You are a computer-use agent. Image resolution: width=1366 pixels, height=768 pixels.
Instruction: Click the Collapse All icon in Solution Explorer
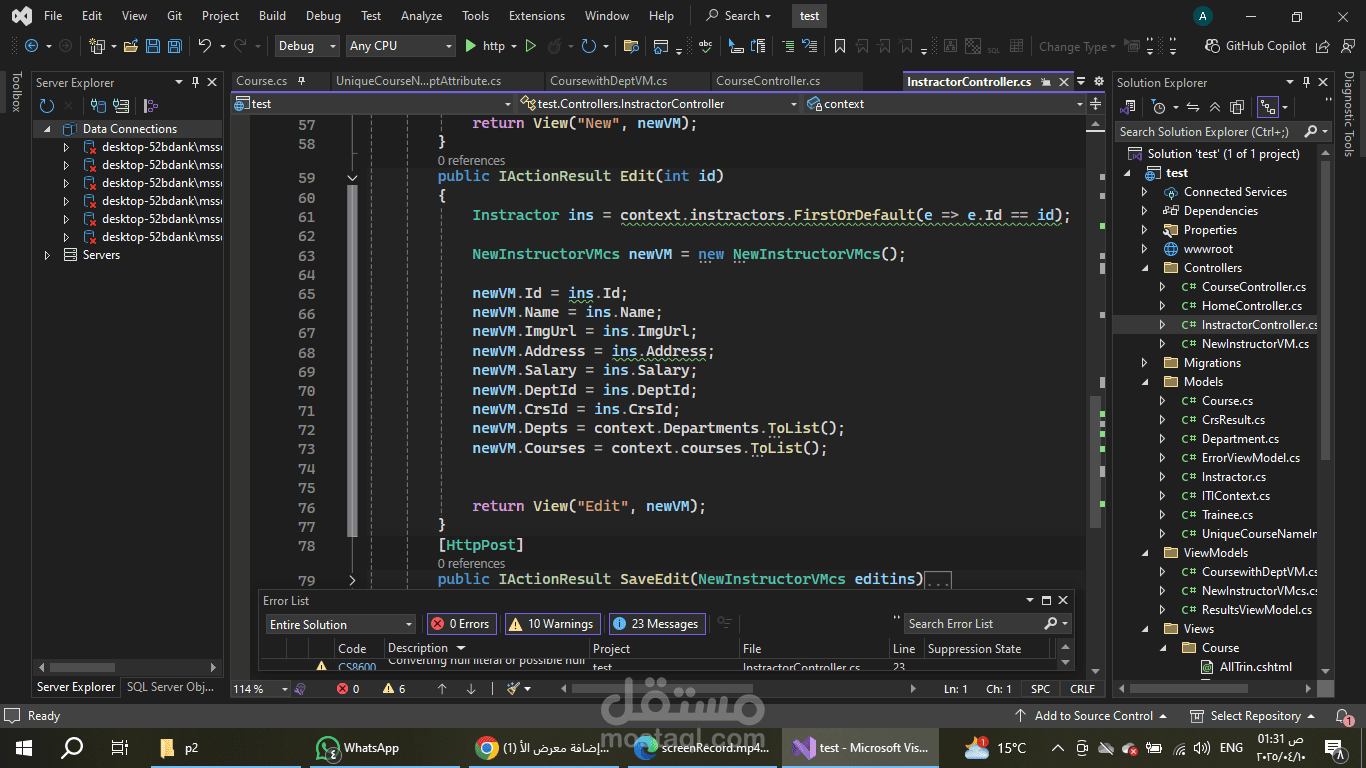[1215, 107]
